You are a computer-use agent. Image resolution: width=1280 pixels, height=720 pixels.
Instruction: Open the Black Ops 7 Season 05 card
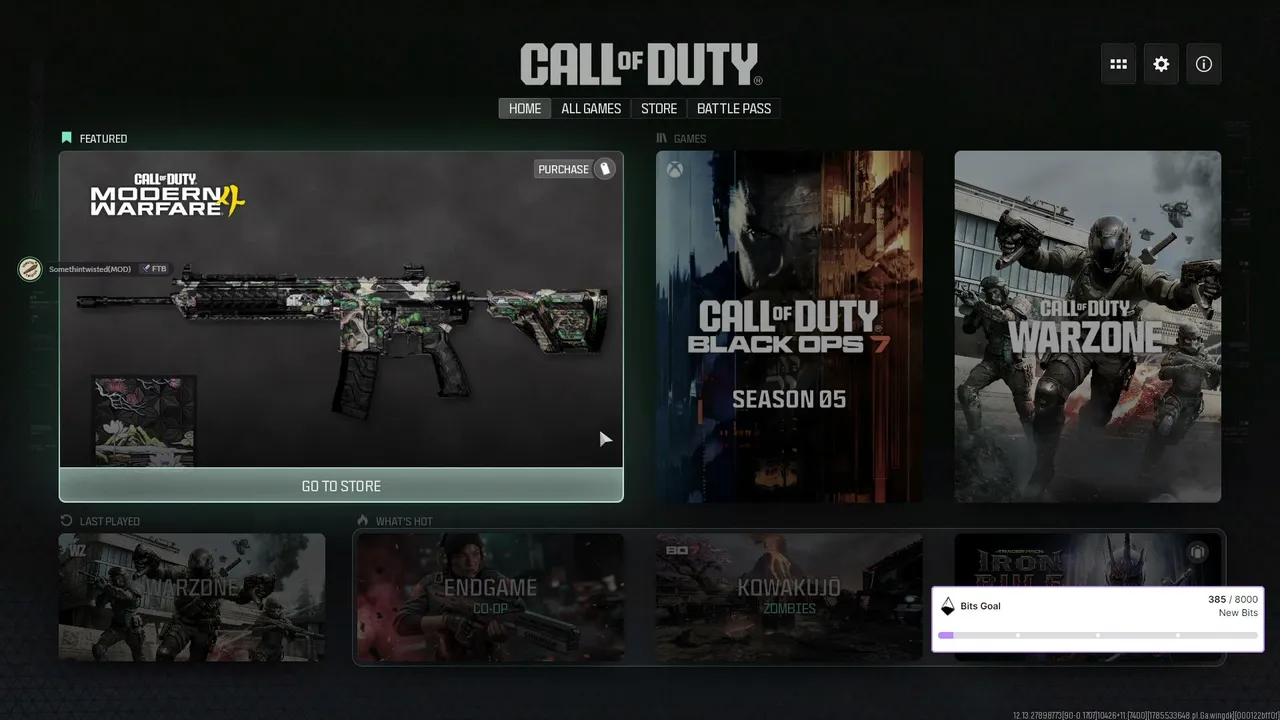(x=789, y=327)
